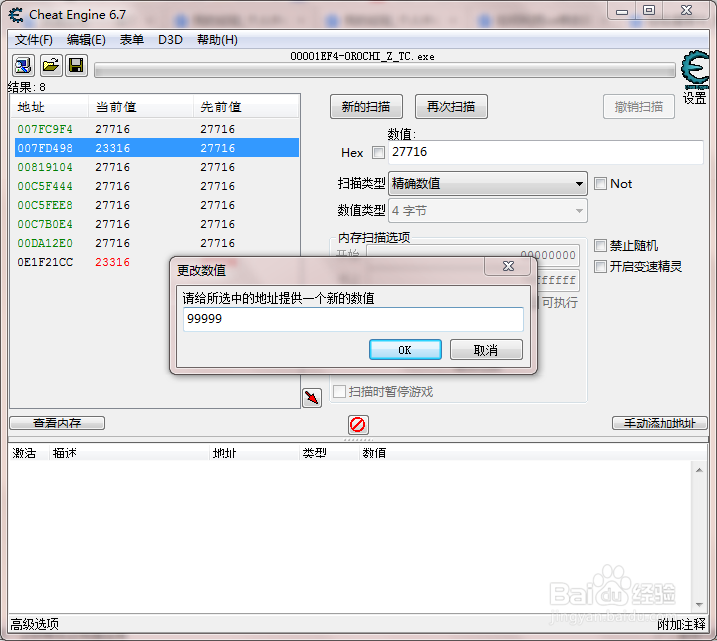This screenshot has height=641, width=717.
Task: Click the scan progress bar
Action: tap(385, 70)
